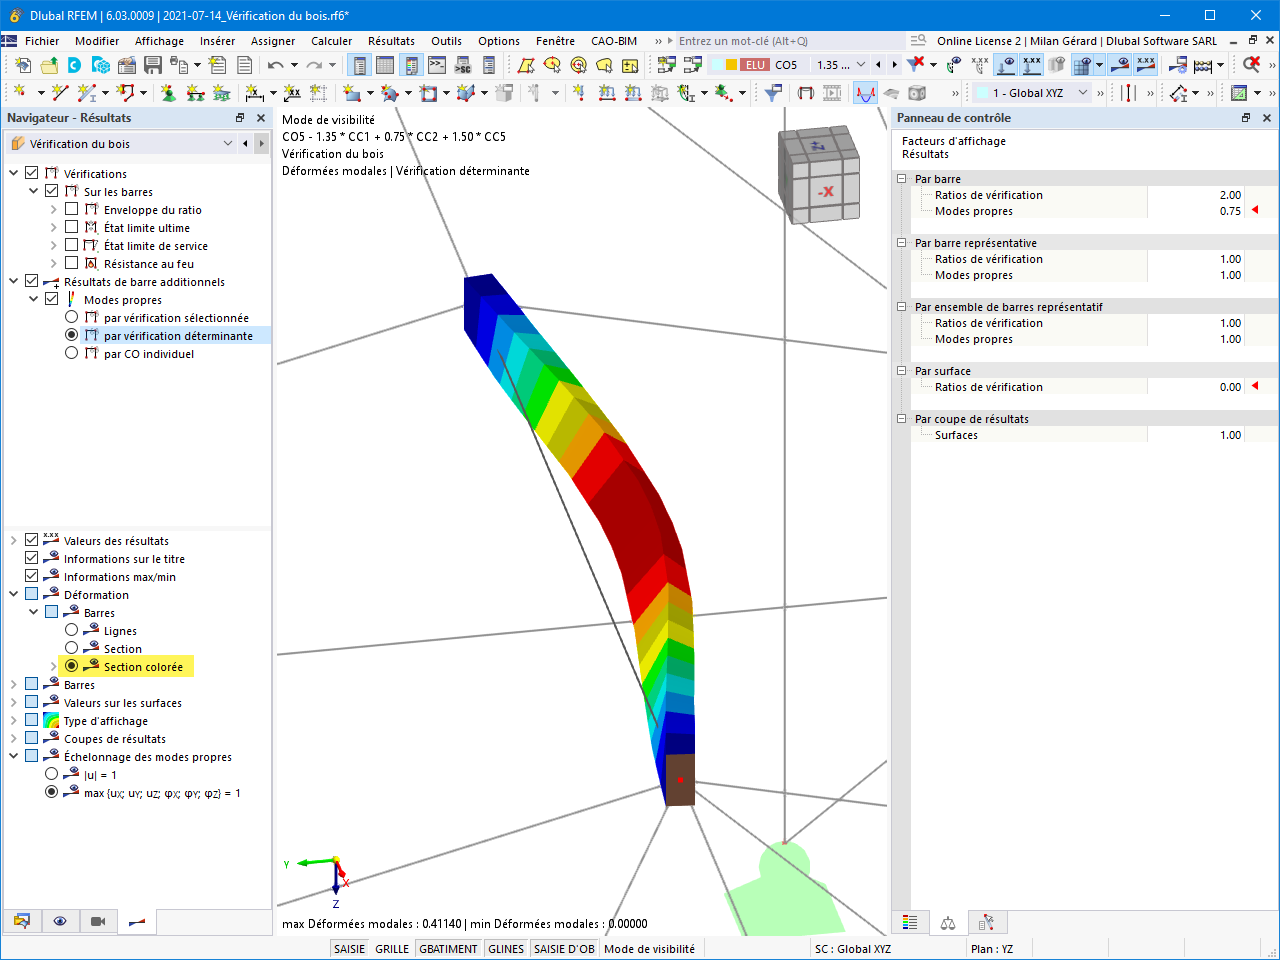Open the Calculer menu
This screenshot has width=1280, height=960.
click(x=332, y=41)
